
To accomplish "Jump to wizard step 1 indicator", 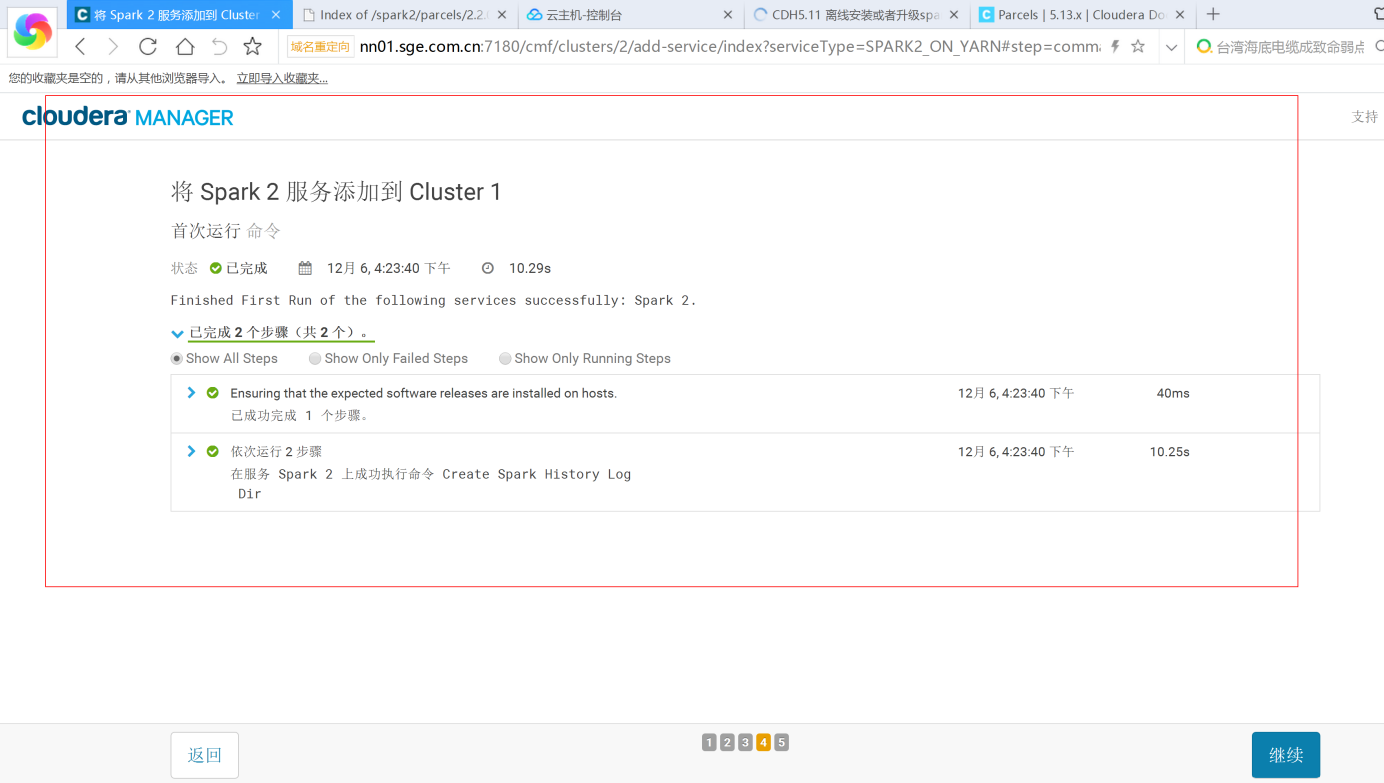I will (709, 742).
